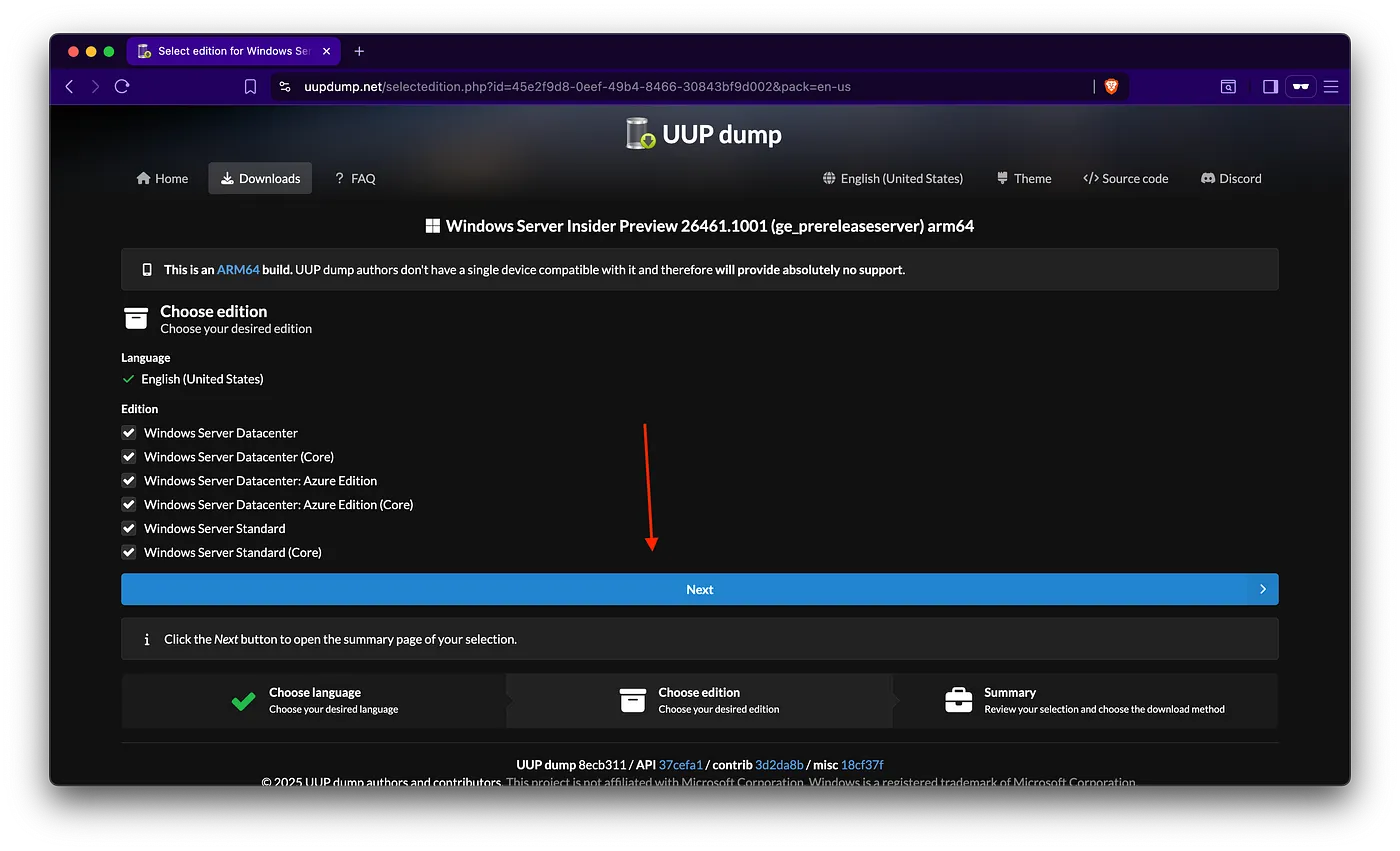Image resolution: width=1400 pixels, height=851 pixels.
Task: Toggle the browser sidebar panel icon
Action: 1270,87
